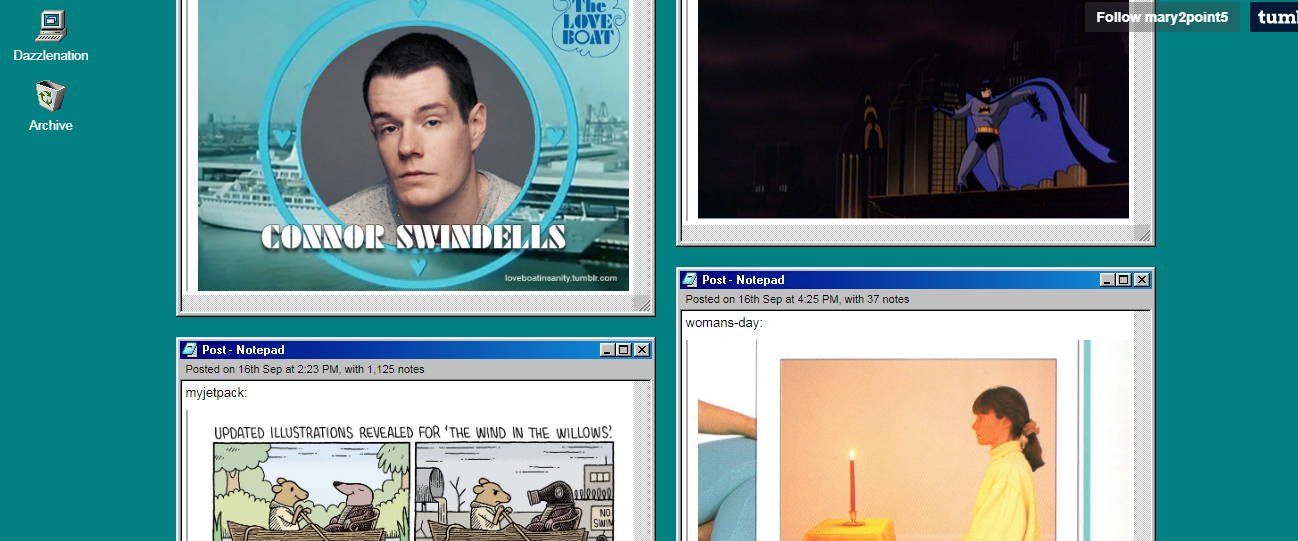Close the 2:23 PM Post - Notepad window

click(x=642, y=350)
